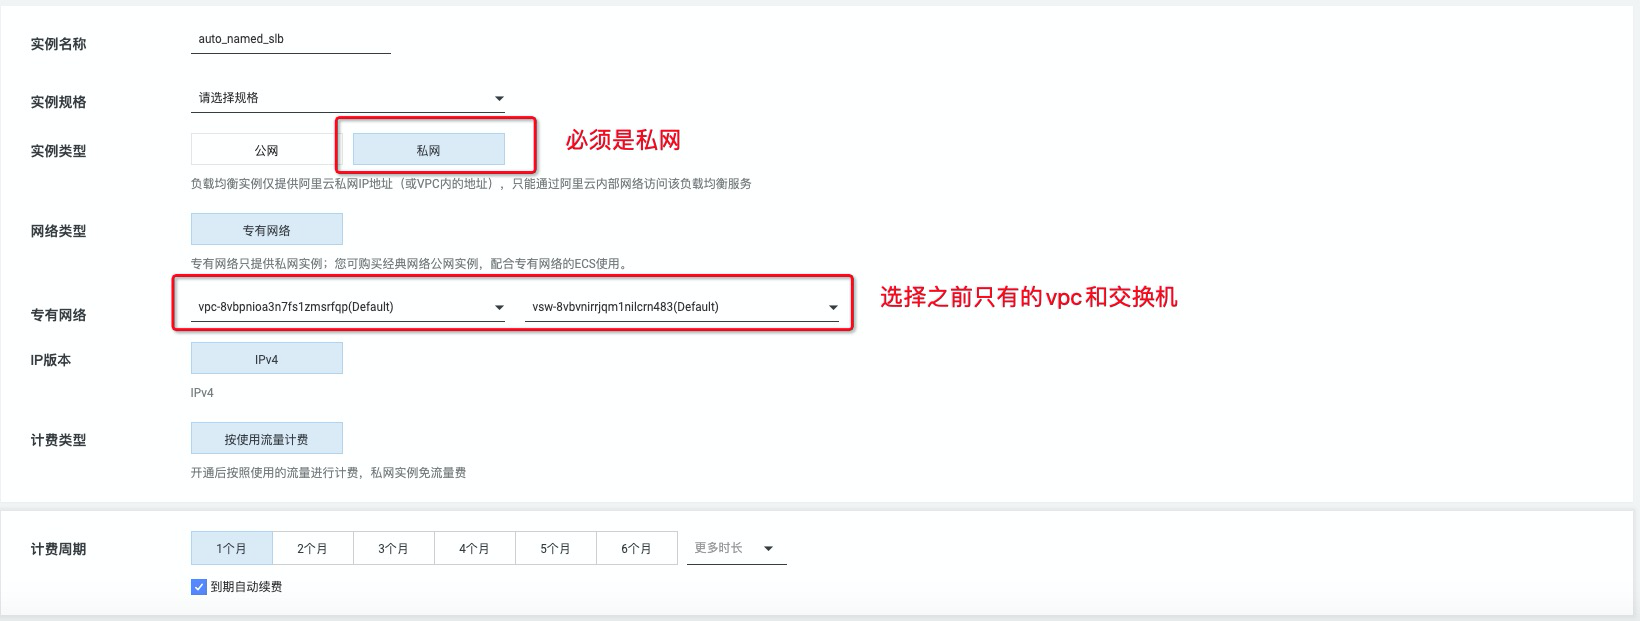
Task: Click the arrow beside 更多时长
Action: coord(768,548)
